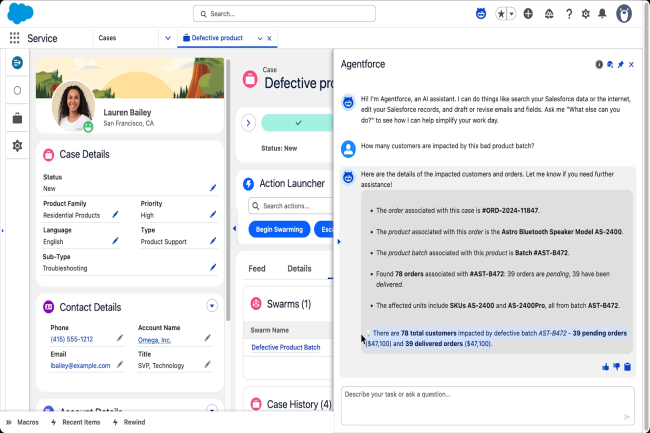Click the green completed path stage
This screenshot has width=650, height=433.
[297, 123]
